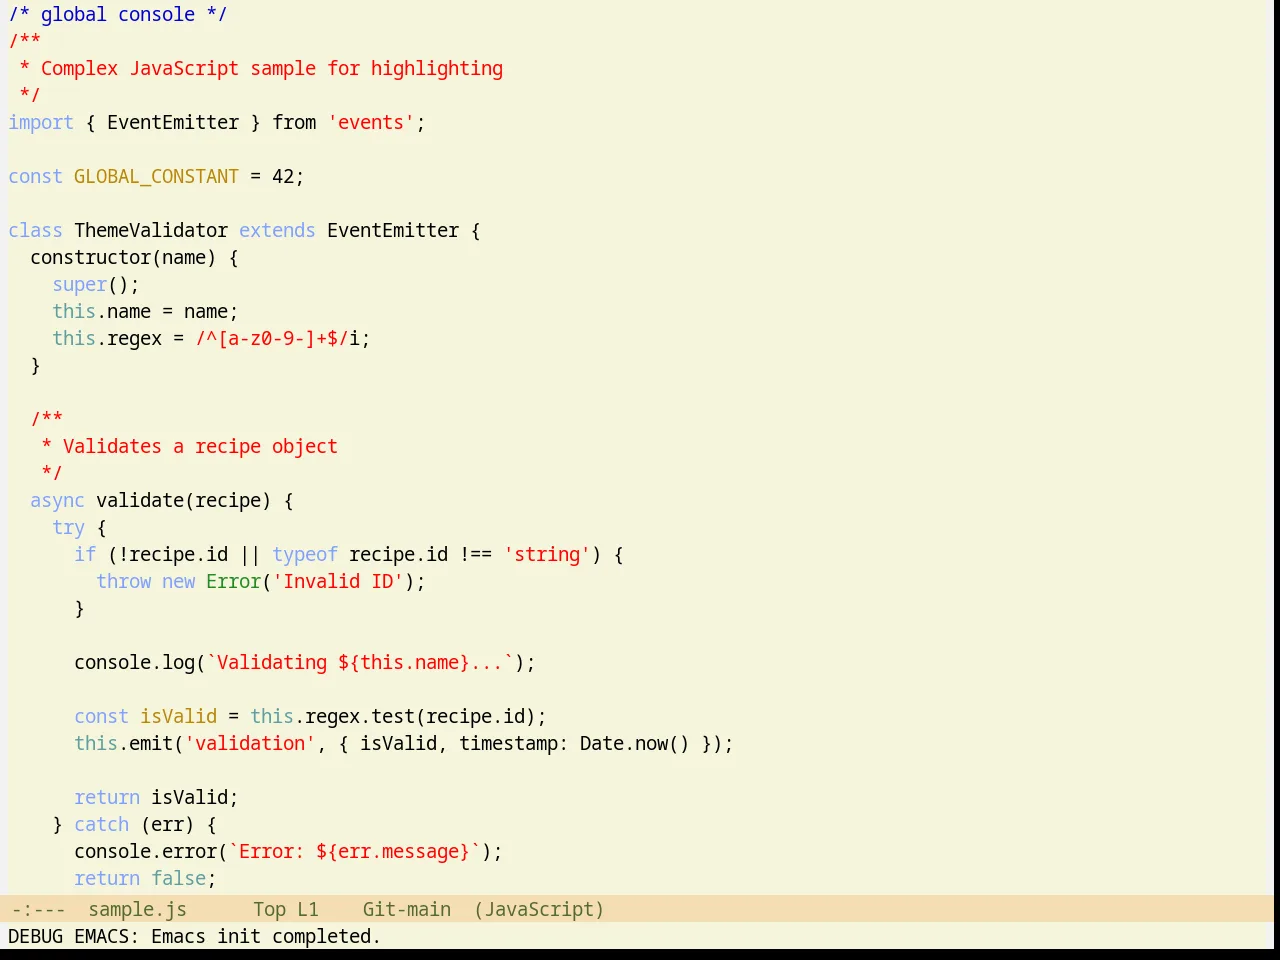The height and width of the screenshot is (960, 1280).
Task: Click 'Date.now()' call
Action: tap(635, 743)
